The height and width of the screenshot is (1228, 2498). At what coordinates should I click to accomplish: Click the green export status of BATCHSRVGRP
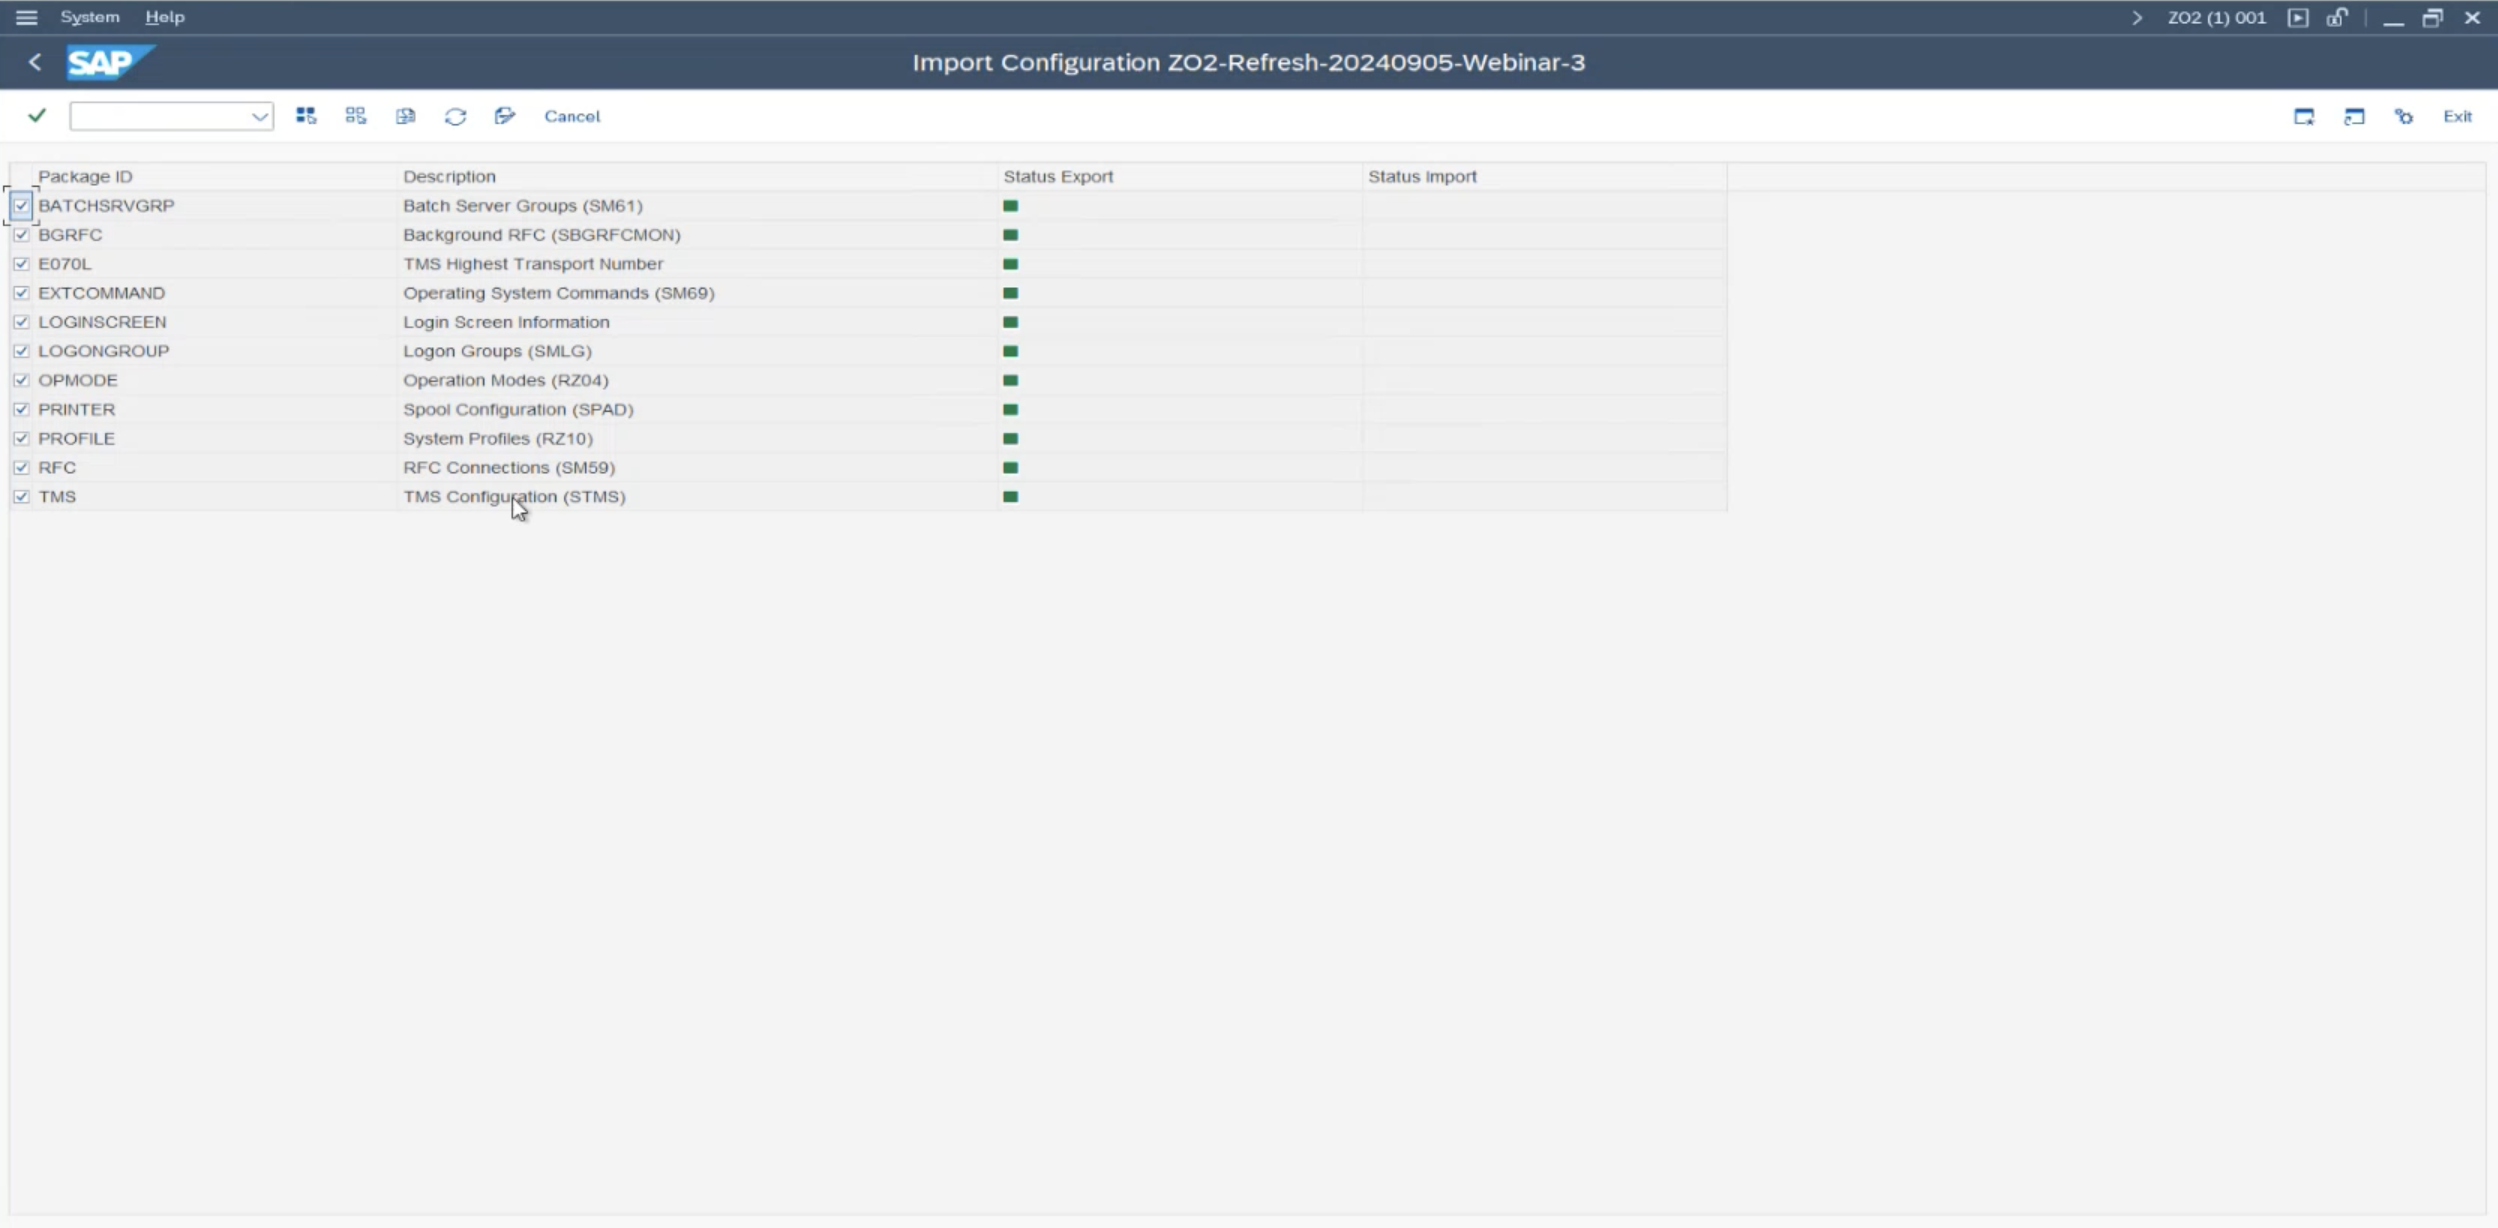(1010, 206)
